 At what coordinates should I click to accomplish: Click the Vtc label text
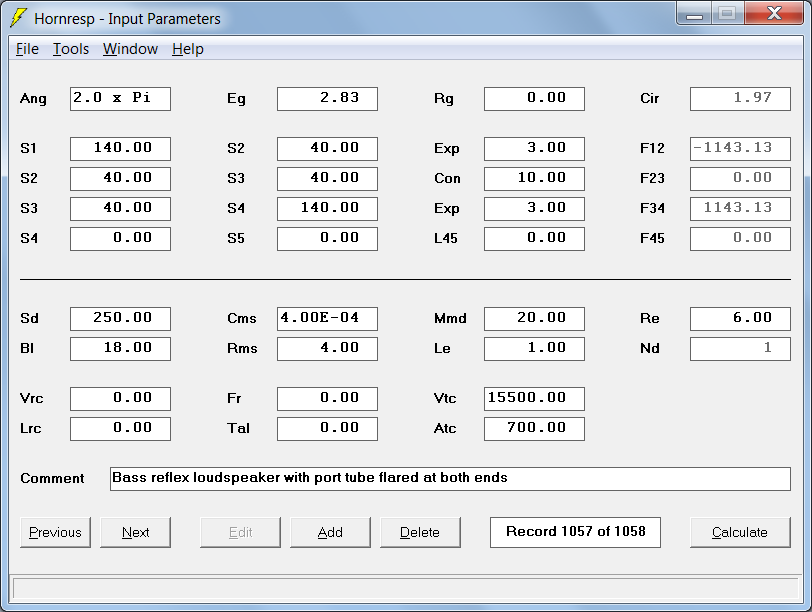[x=445, y=399]
